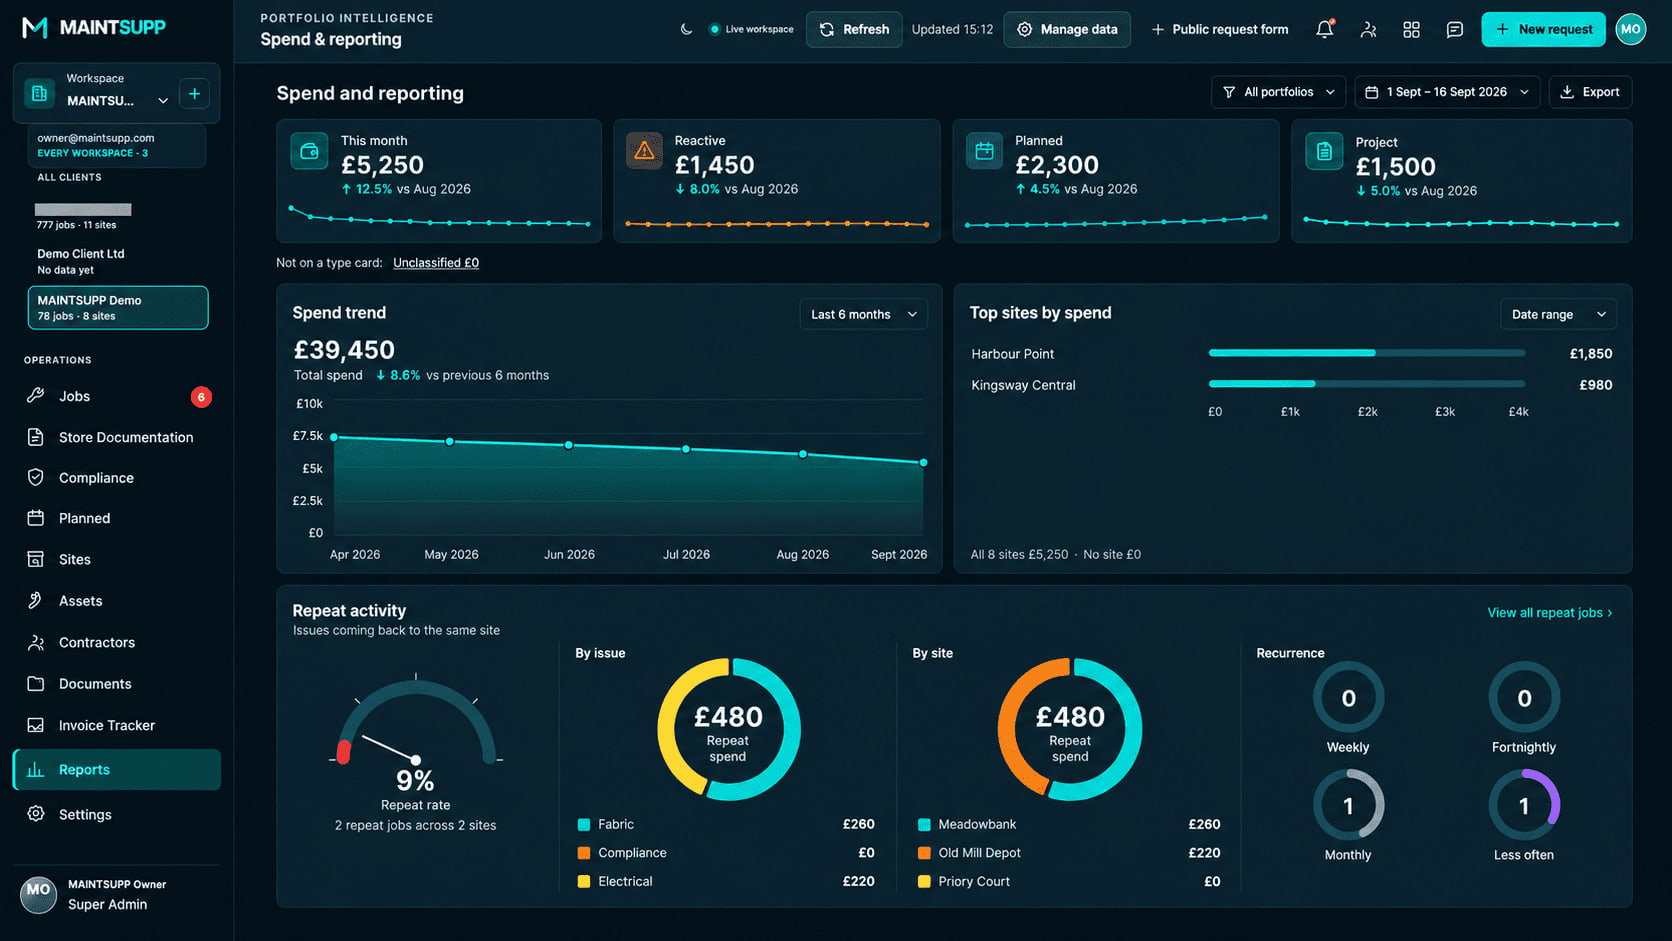
Task: Click the Kingsway Central spend bar
Action: (1366, 384)
